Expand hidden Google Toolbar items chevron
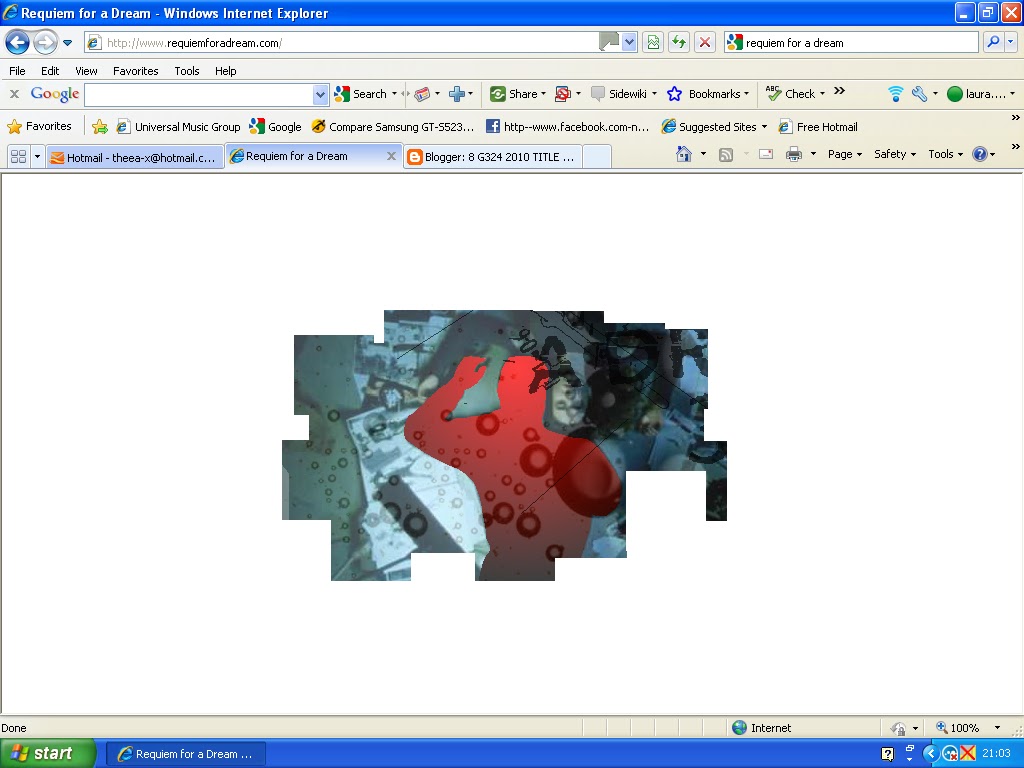 (x=839, y=91)
